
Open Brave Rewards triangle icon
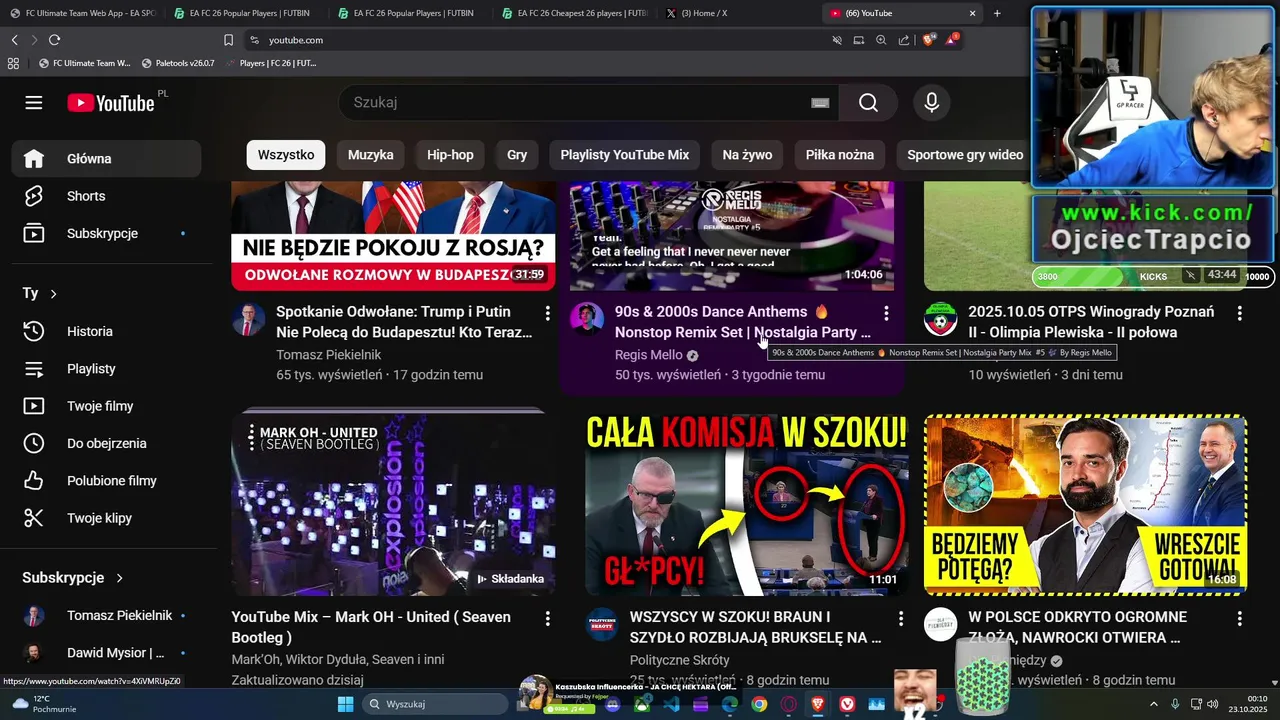pos(951,40)
